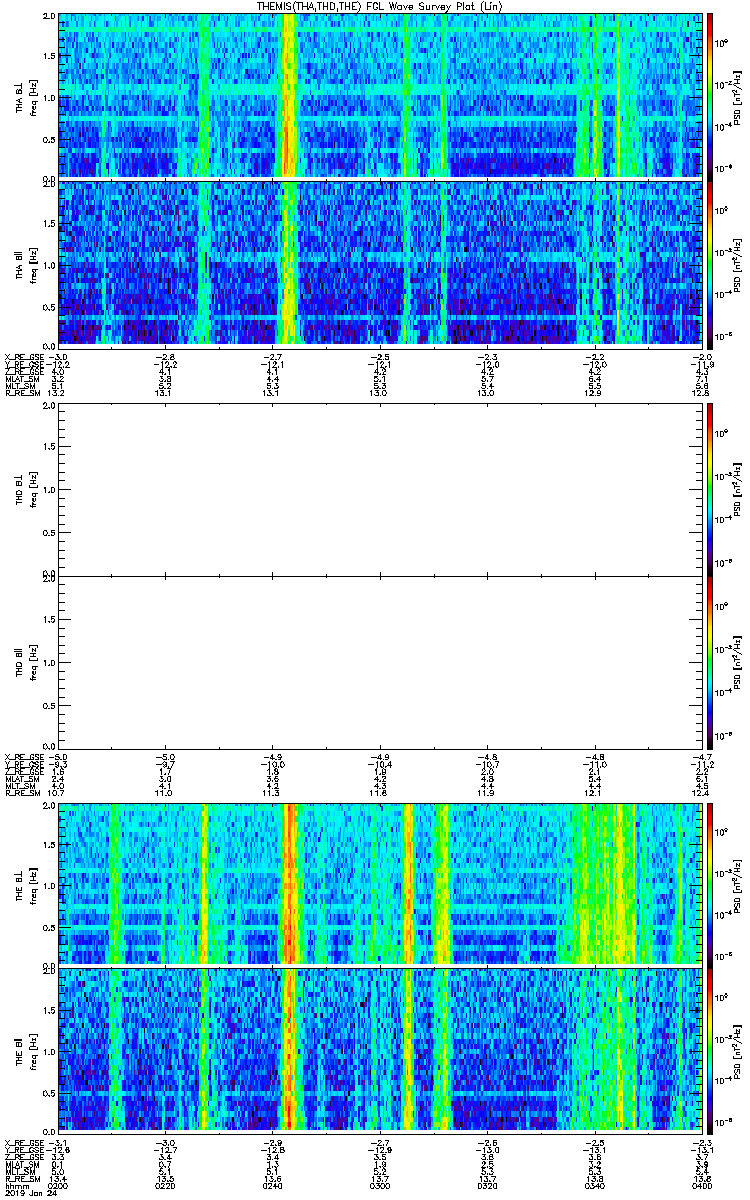Click the color bar beside THE B-perpendicular panel
Screen dimensions: 750x1200
point(711,884)
